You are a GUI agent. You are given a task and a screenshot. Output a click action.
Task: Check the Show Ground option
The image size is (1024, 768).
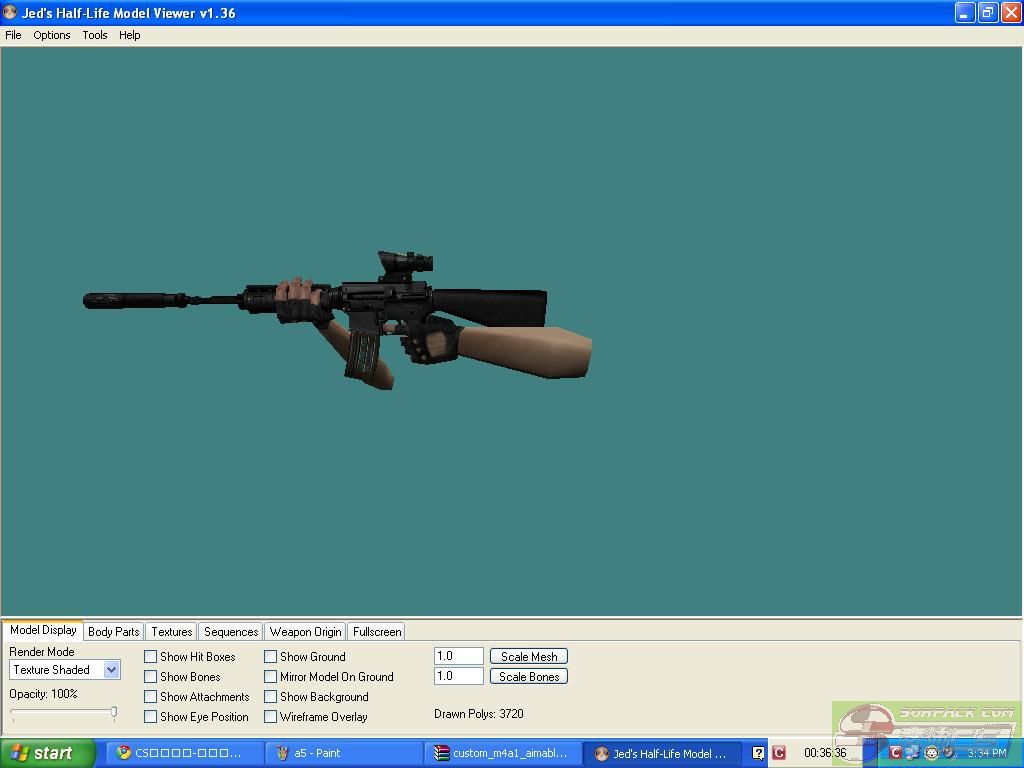click(x=271, y=657)
